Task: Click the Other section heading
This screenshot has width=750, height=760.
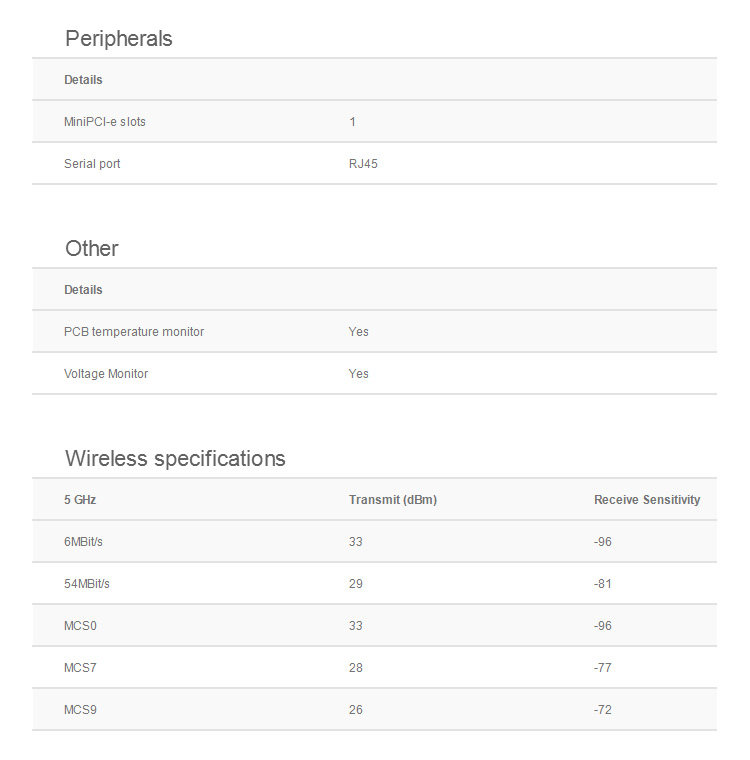Action: (92, 249)
